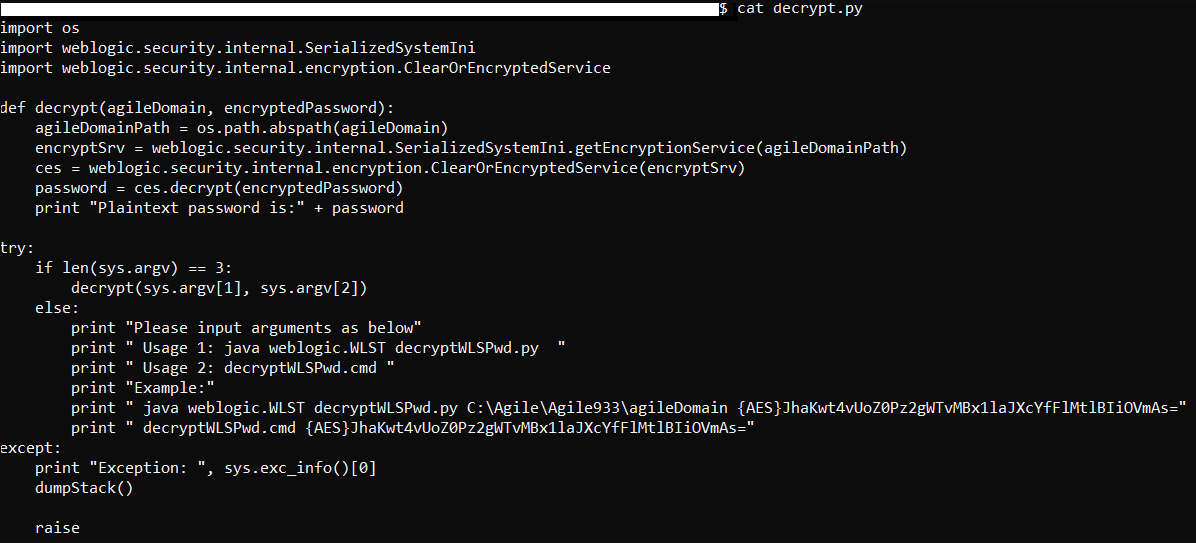
Task: Click the 'if len(sys.argv) == 3' line
Action: [x=133, y=268]
